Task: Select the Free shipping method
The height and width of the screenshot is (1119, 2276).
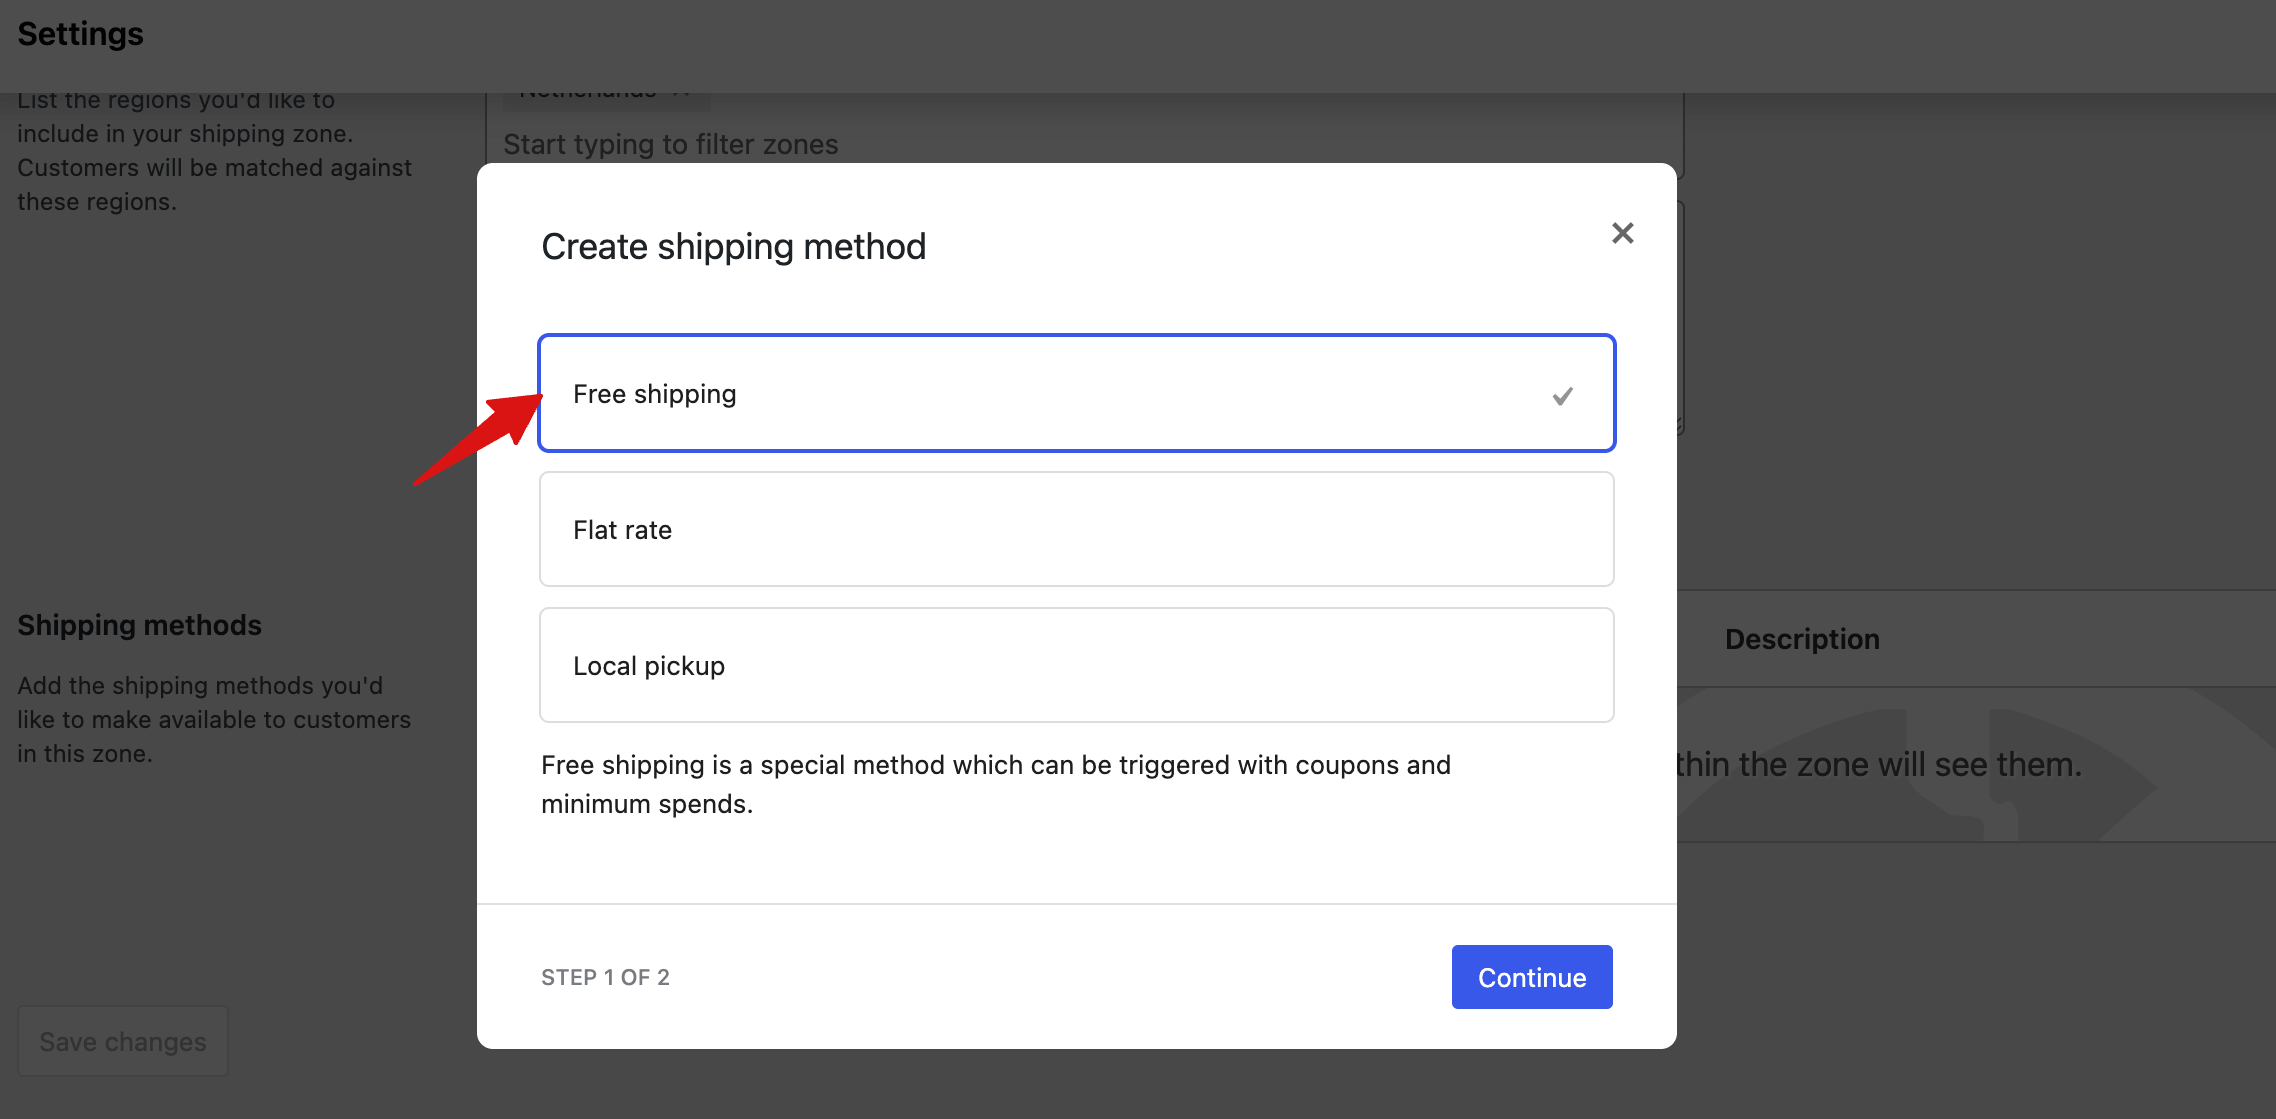Action: [1076, 393]
